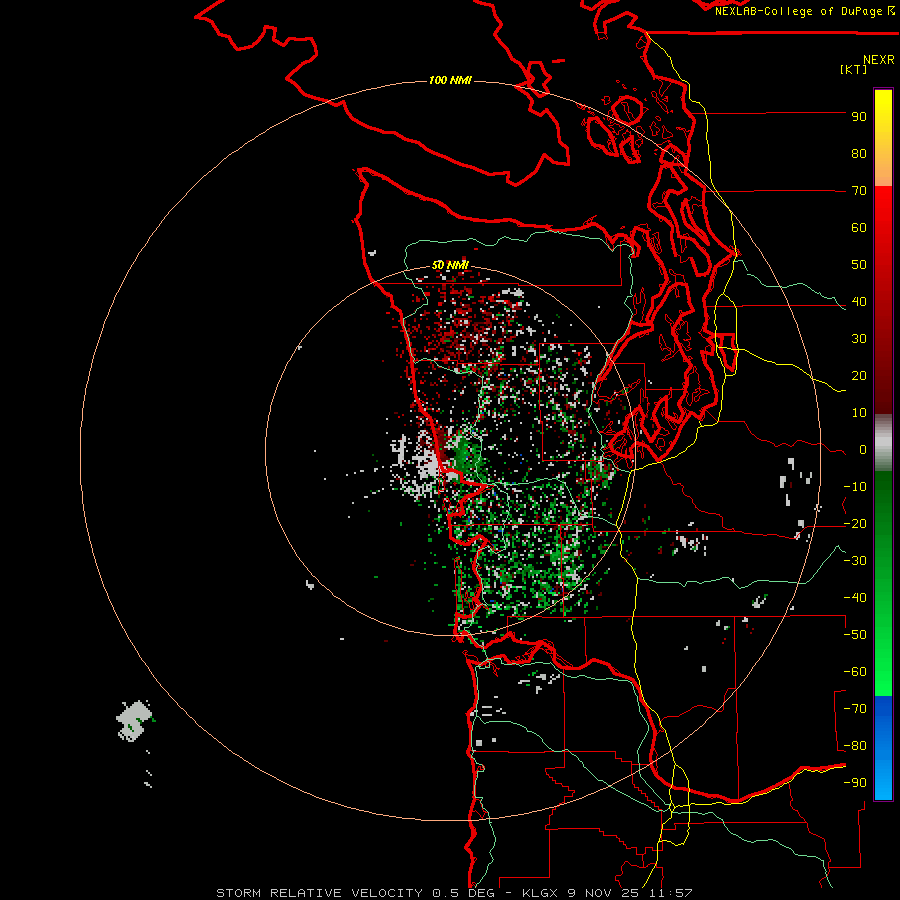Click the 60 knot scale label
Image resolution: width=900 pixels, height=900 pixels.
pyautogui.click(x=859, y=228)
